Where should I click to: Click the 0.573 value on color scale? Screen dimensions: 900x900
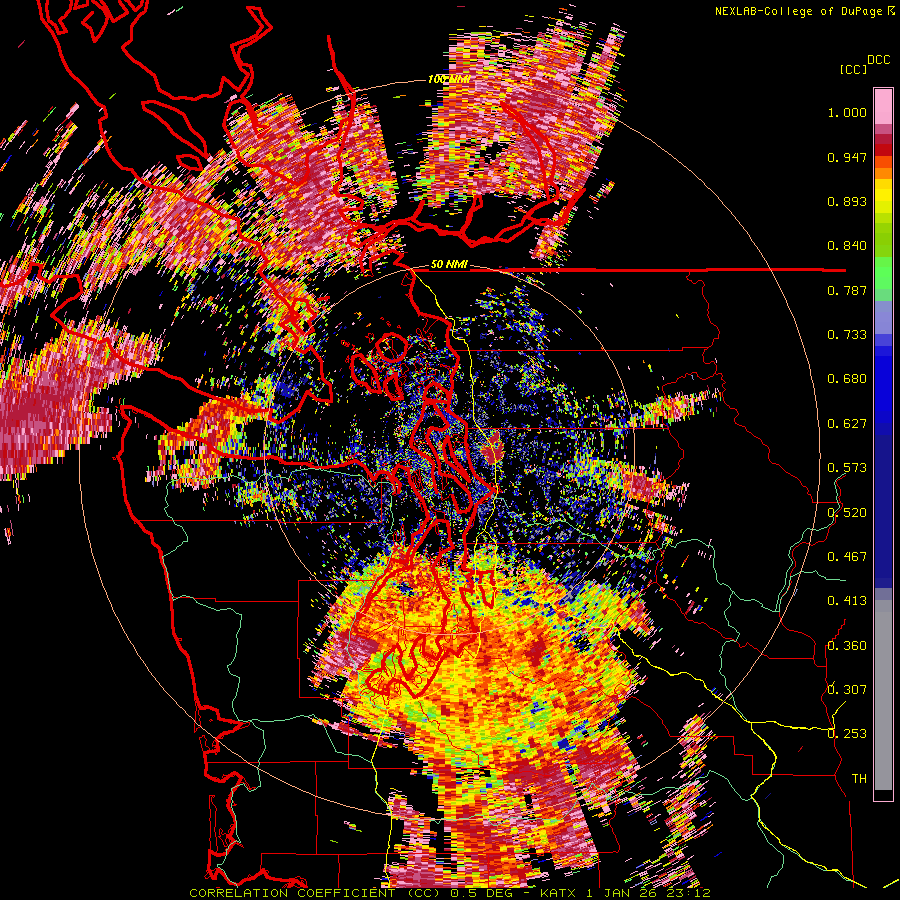847,468
